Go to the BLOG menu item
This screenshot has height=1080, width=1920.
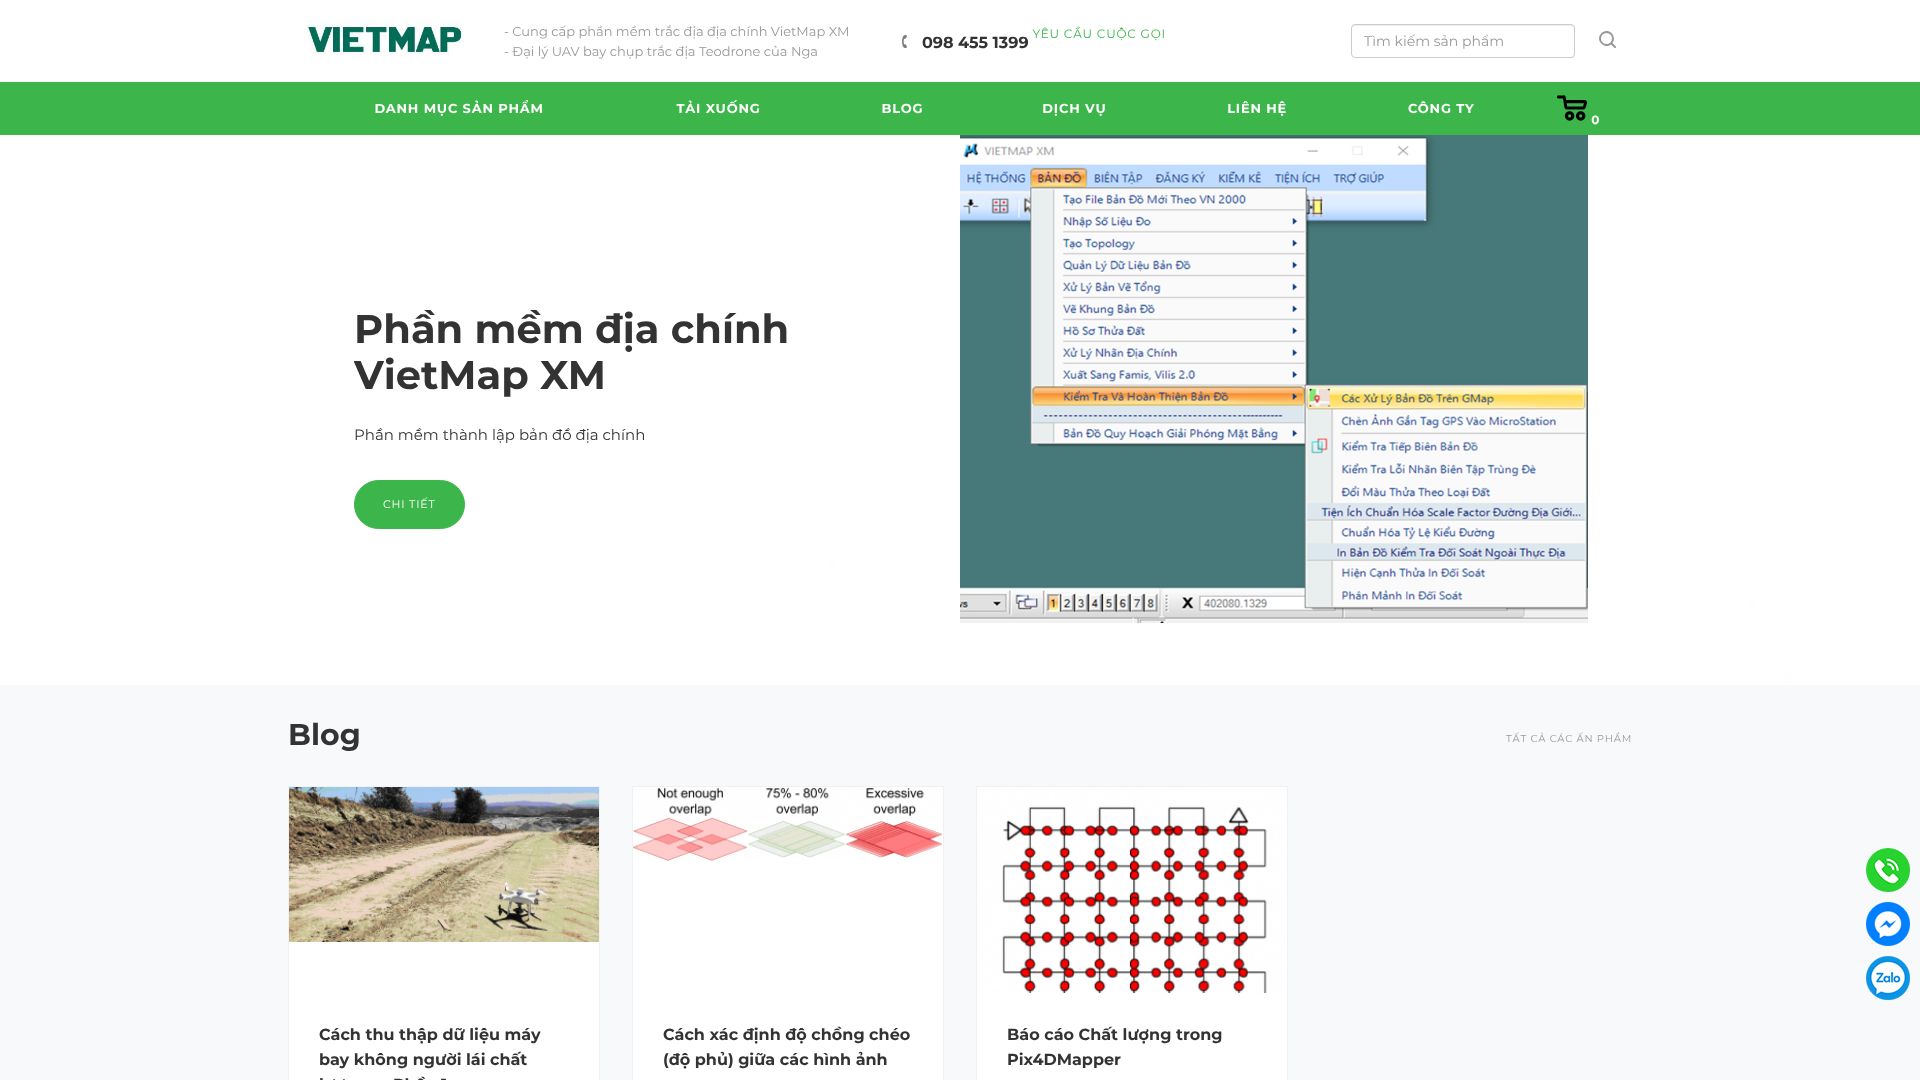(x=902, y=108)
